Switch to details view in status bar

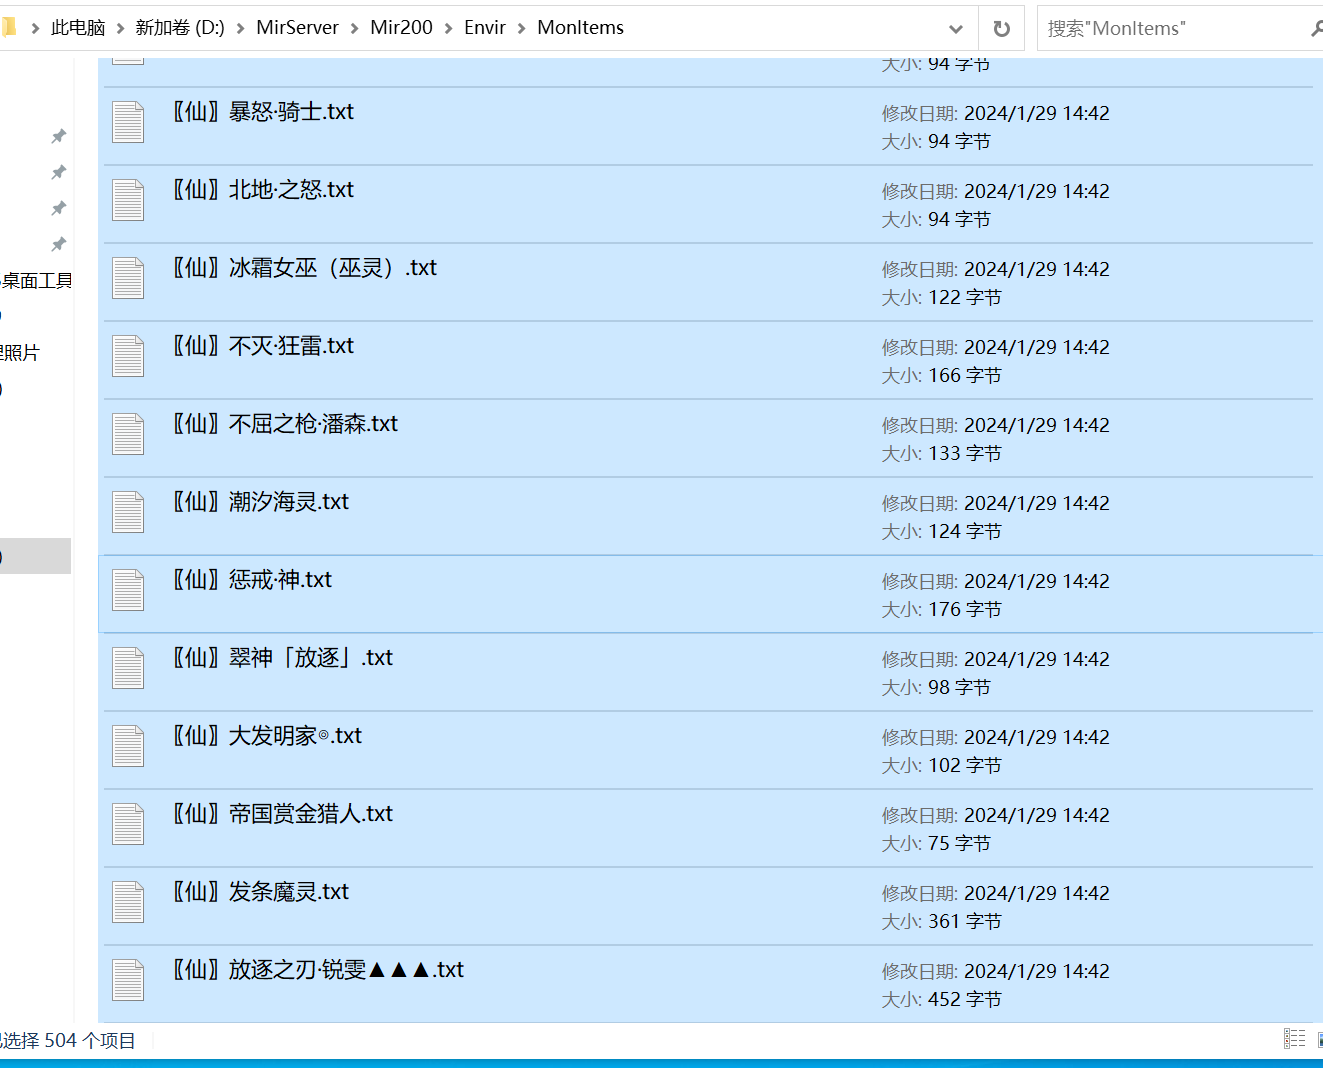pos(1294,1039)
